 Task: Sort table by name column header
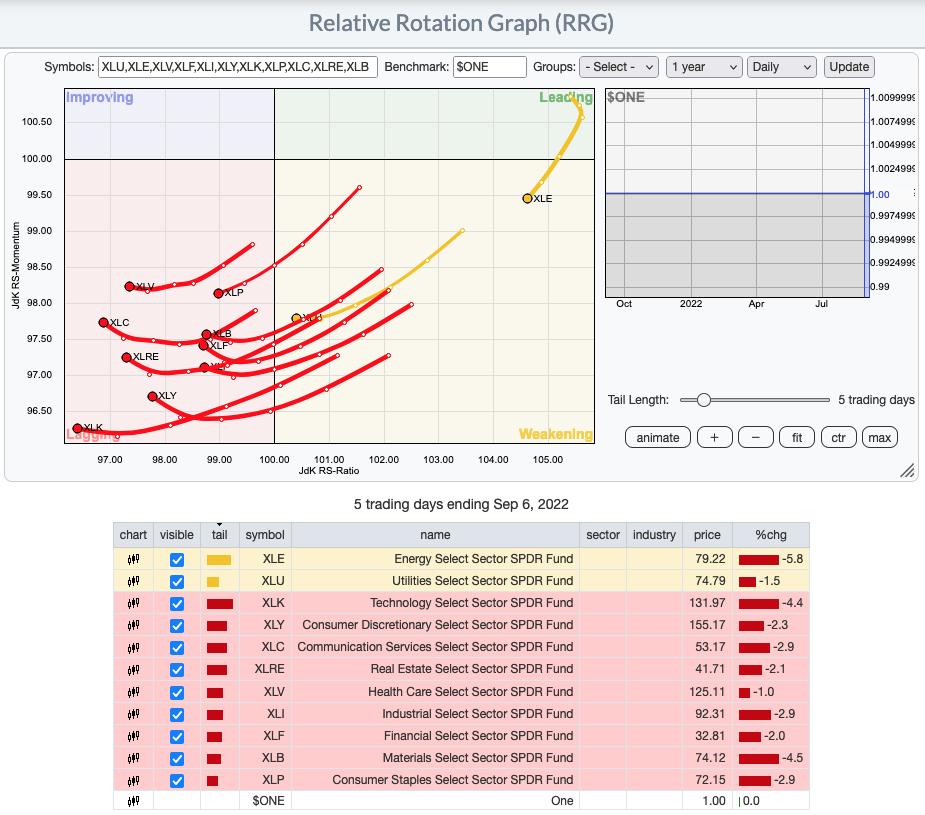435,535
